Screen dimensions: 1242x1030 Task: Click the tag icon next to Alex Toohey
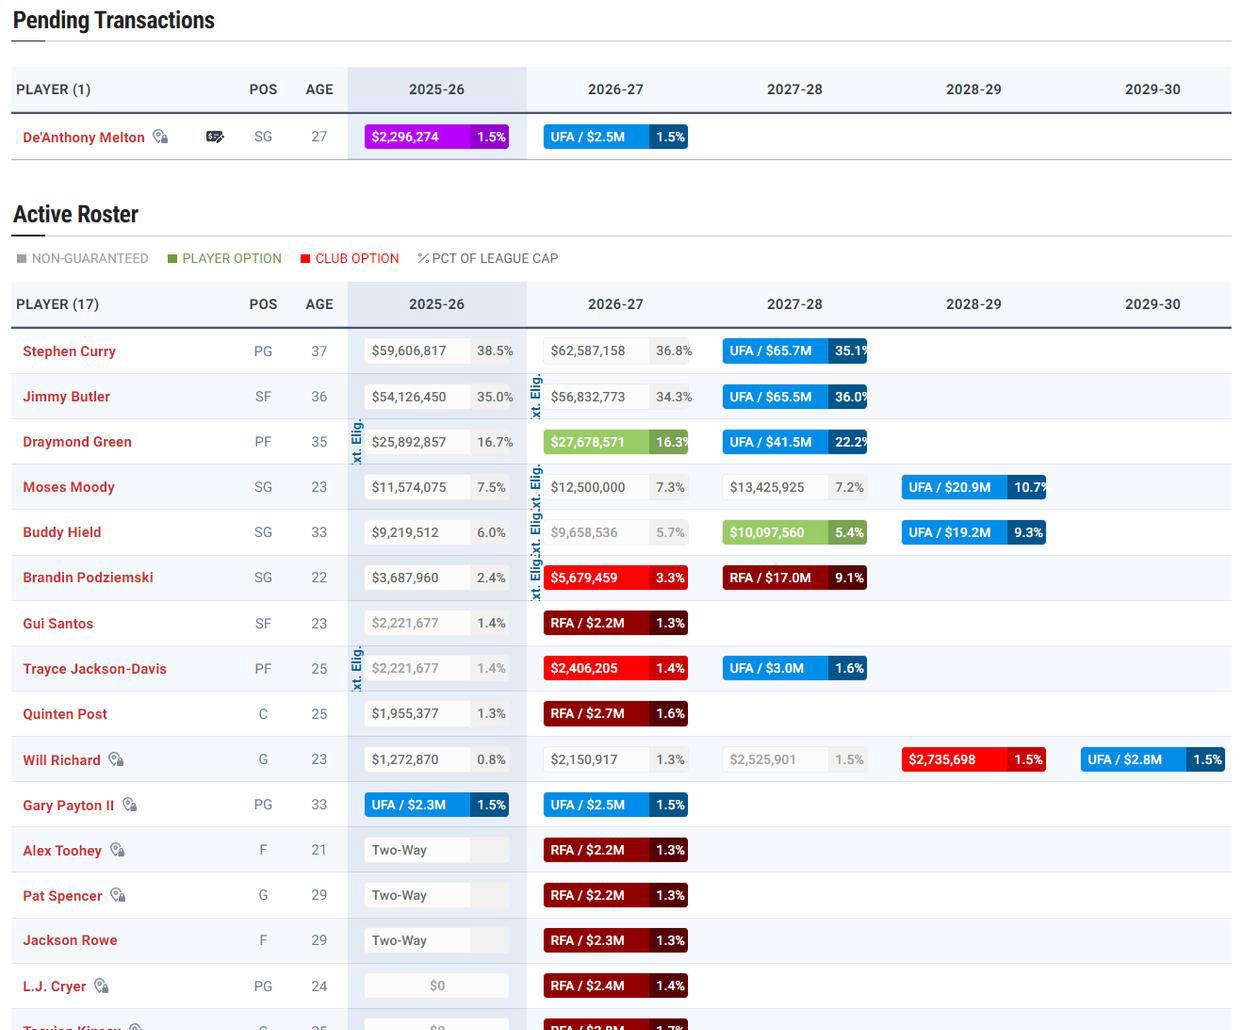pos(117,850)
